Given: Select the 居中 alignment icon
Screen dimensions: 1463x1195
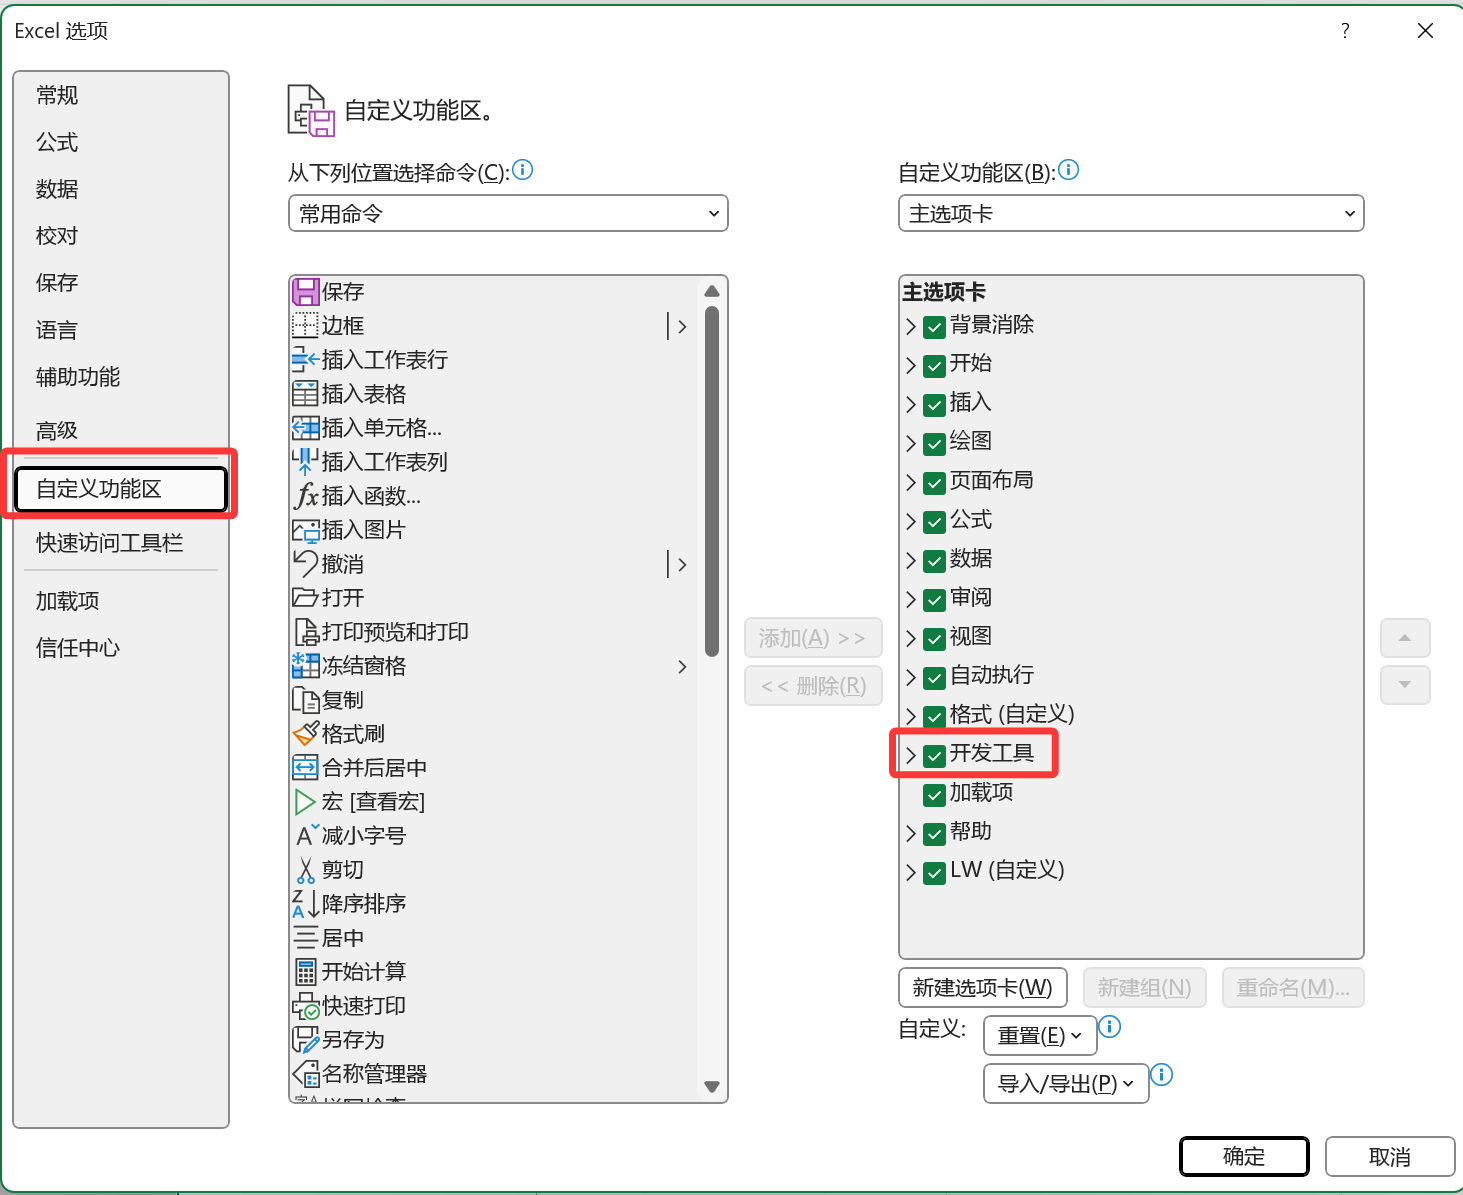Looking at the screenshot, I should click(305, 938).
